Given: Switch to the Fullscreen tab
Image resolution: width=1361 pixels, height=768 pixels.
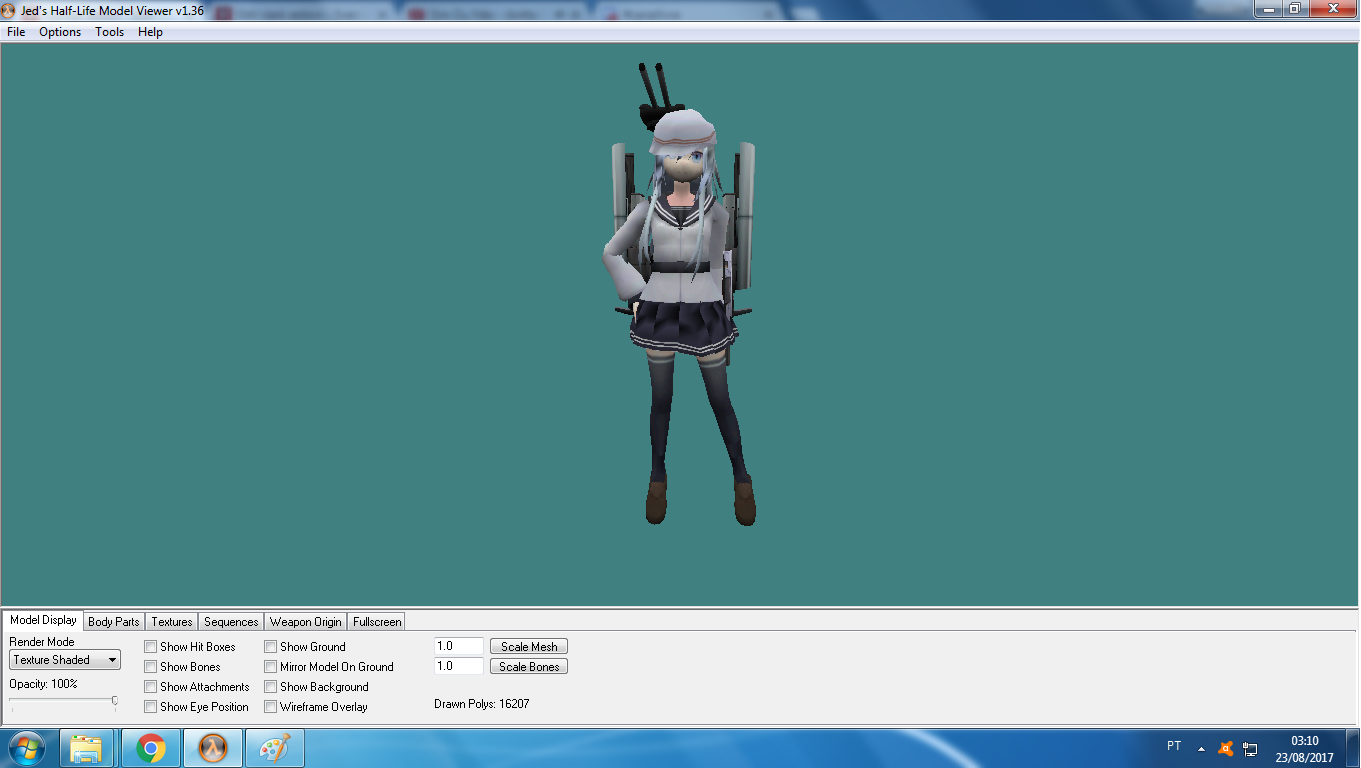Looking at the screenshot, I should tap(377, 622).
